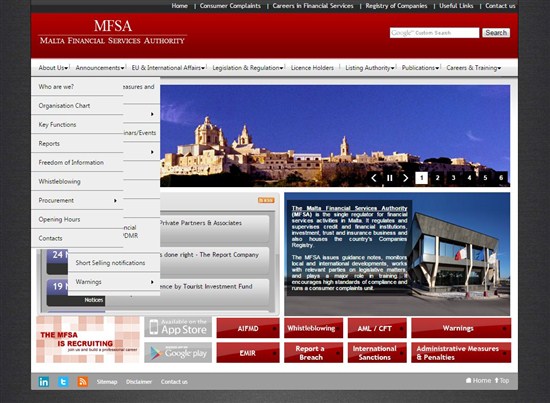Open Licence Holders in navigation bar
Viewport: 550px width, 403px height.
(312, 68)
